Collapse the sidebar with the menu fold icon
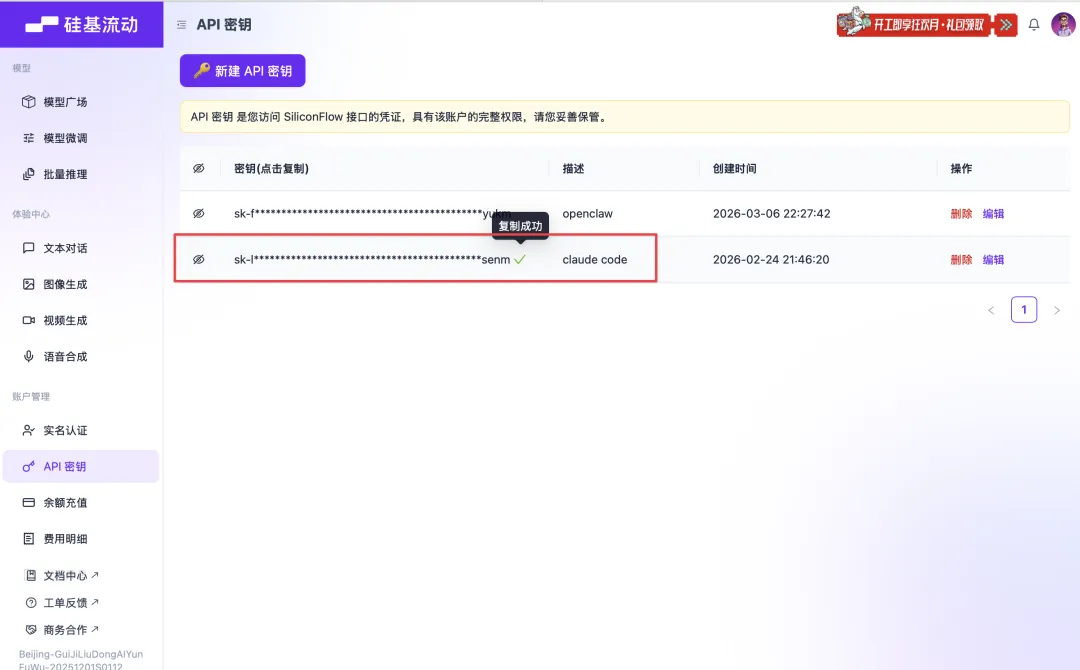Image resolution: width=1080 pixels, height=670 pixels. [181, 25]
